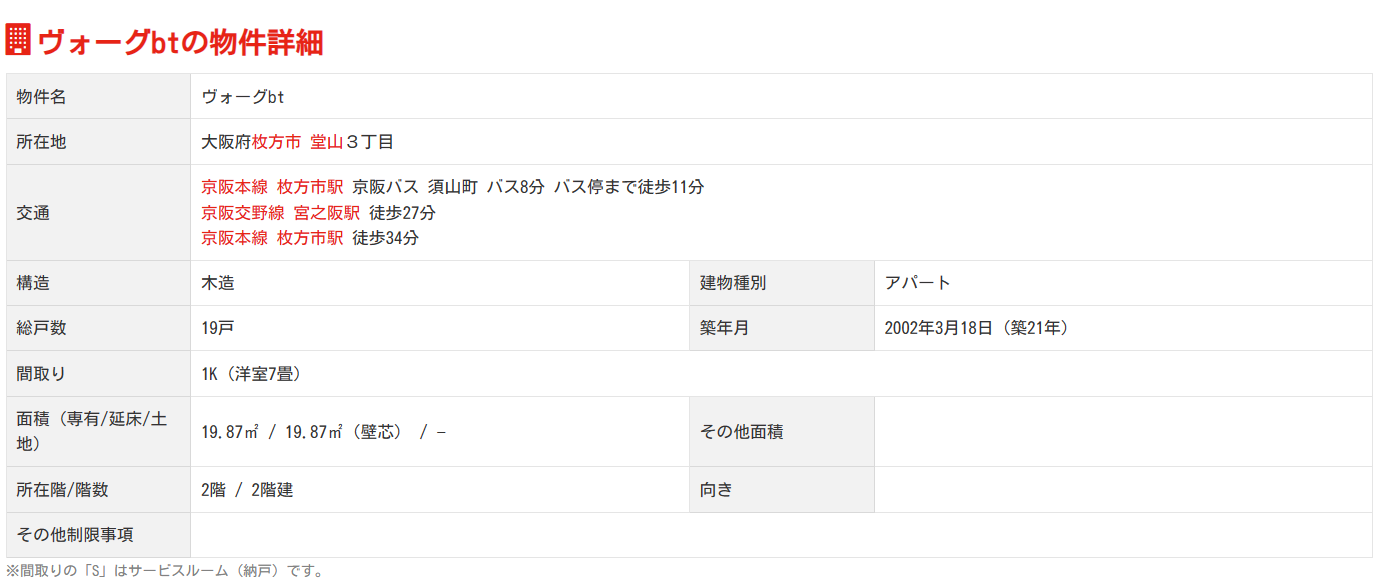
Task: Open the 京阪交野線 railway line link
Action: pyautogui.click(x=243, y=213)
